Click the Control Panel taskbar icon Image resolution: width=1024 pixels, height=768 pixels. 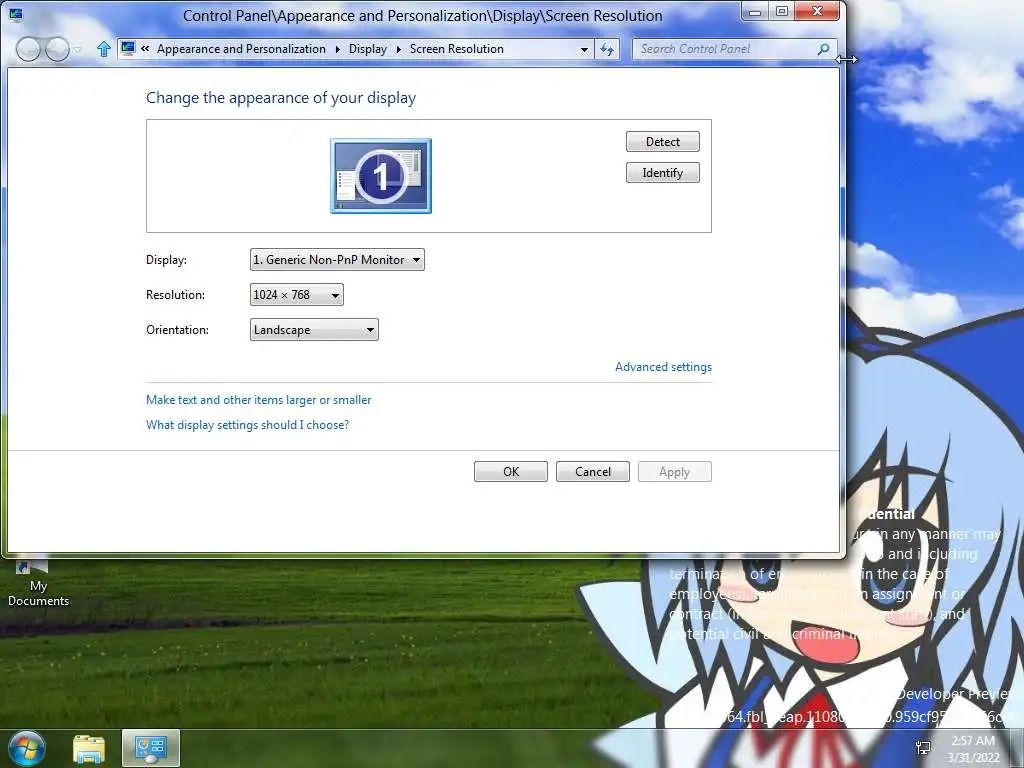(x=151, y=748)
